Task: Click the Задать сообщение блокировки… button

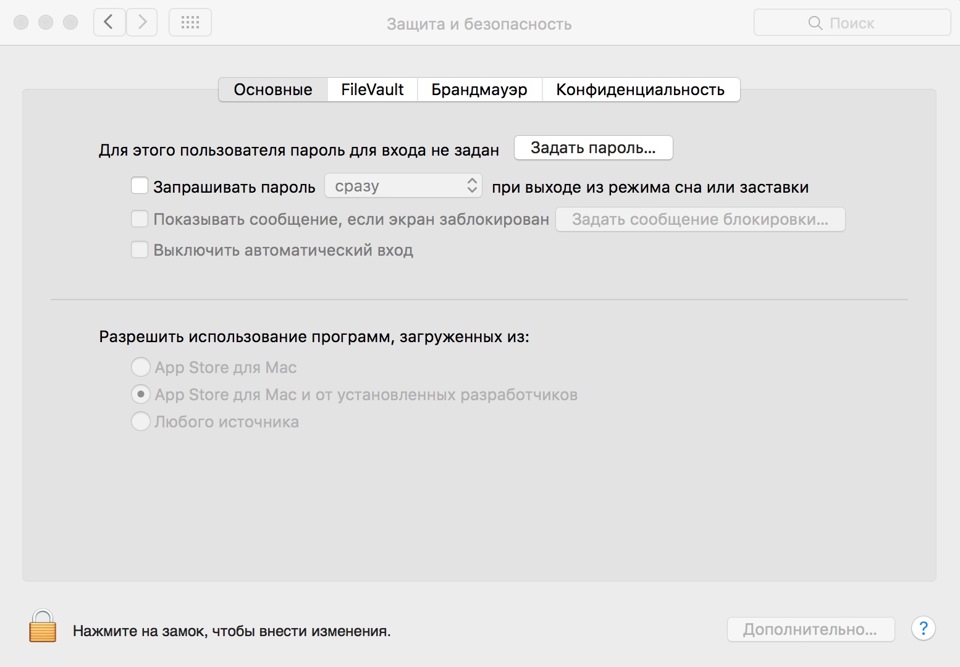Action: coord(700,219)
